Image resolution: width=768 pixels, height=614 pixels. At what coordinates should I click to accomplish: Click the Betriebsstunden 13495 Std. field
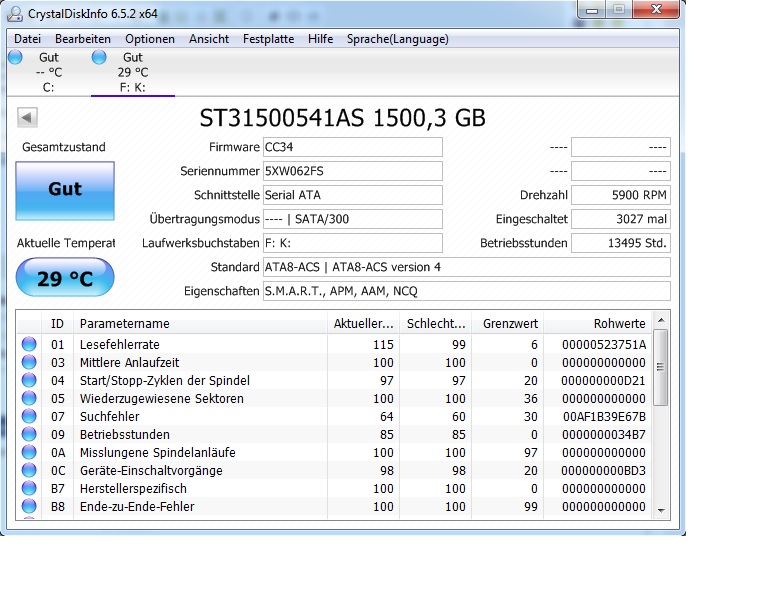(x=621, y=243)
